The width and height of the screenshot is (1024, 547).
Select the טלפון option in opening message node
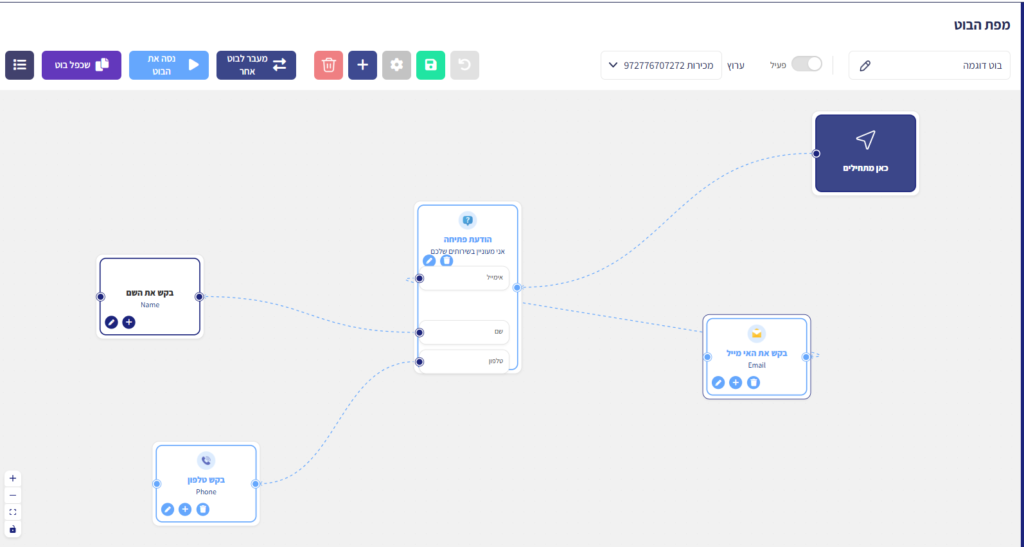(x=464, y=361)
